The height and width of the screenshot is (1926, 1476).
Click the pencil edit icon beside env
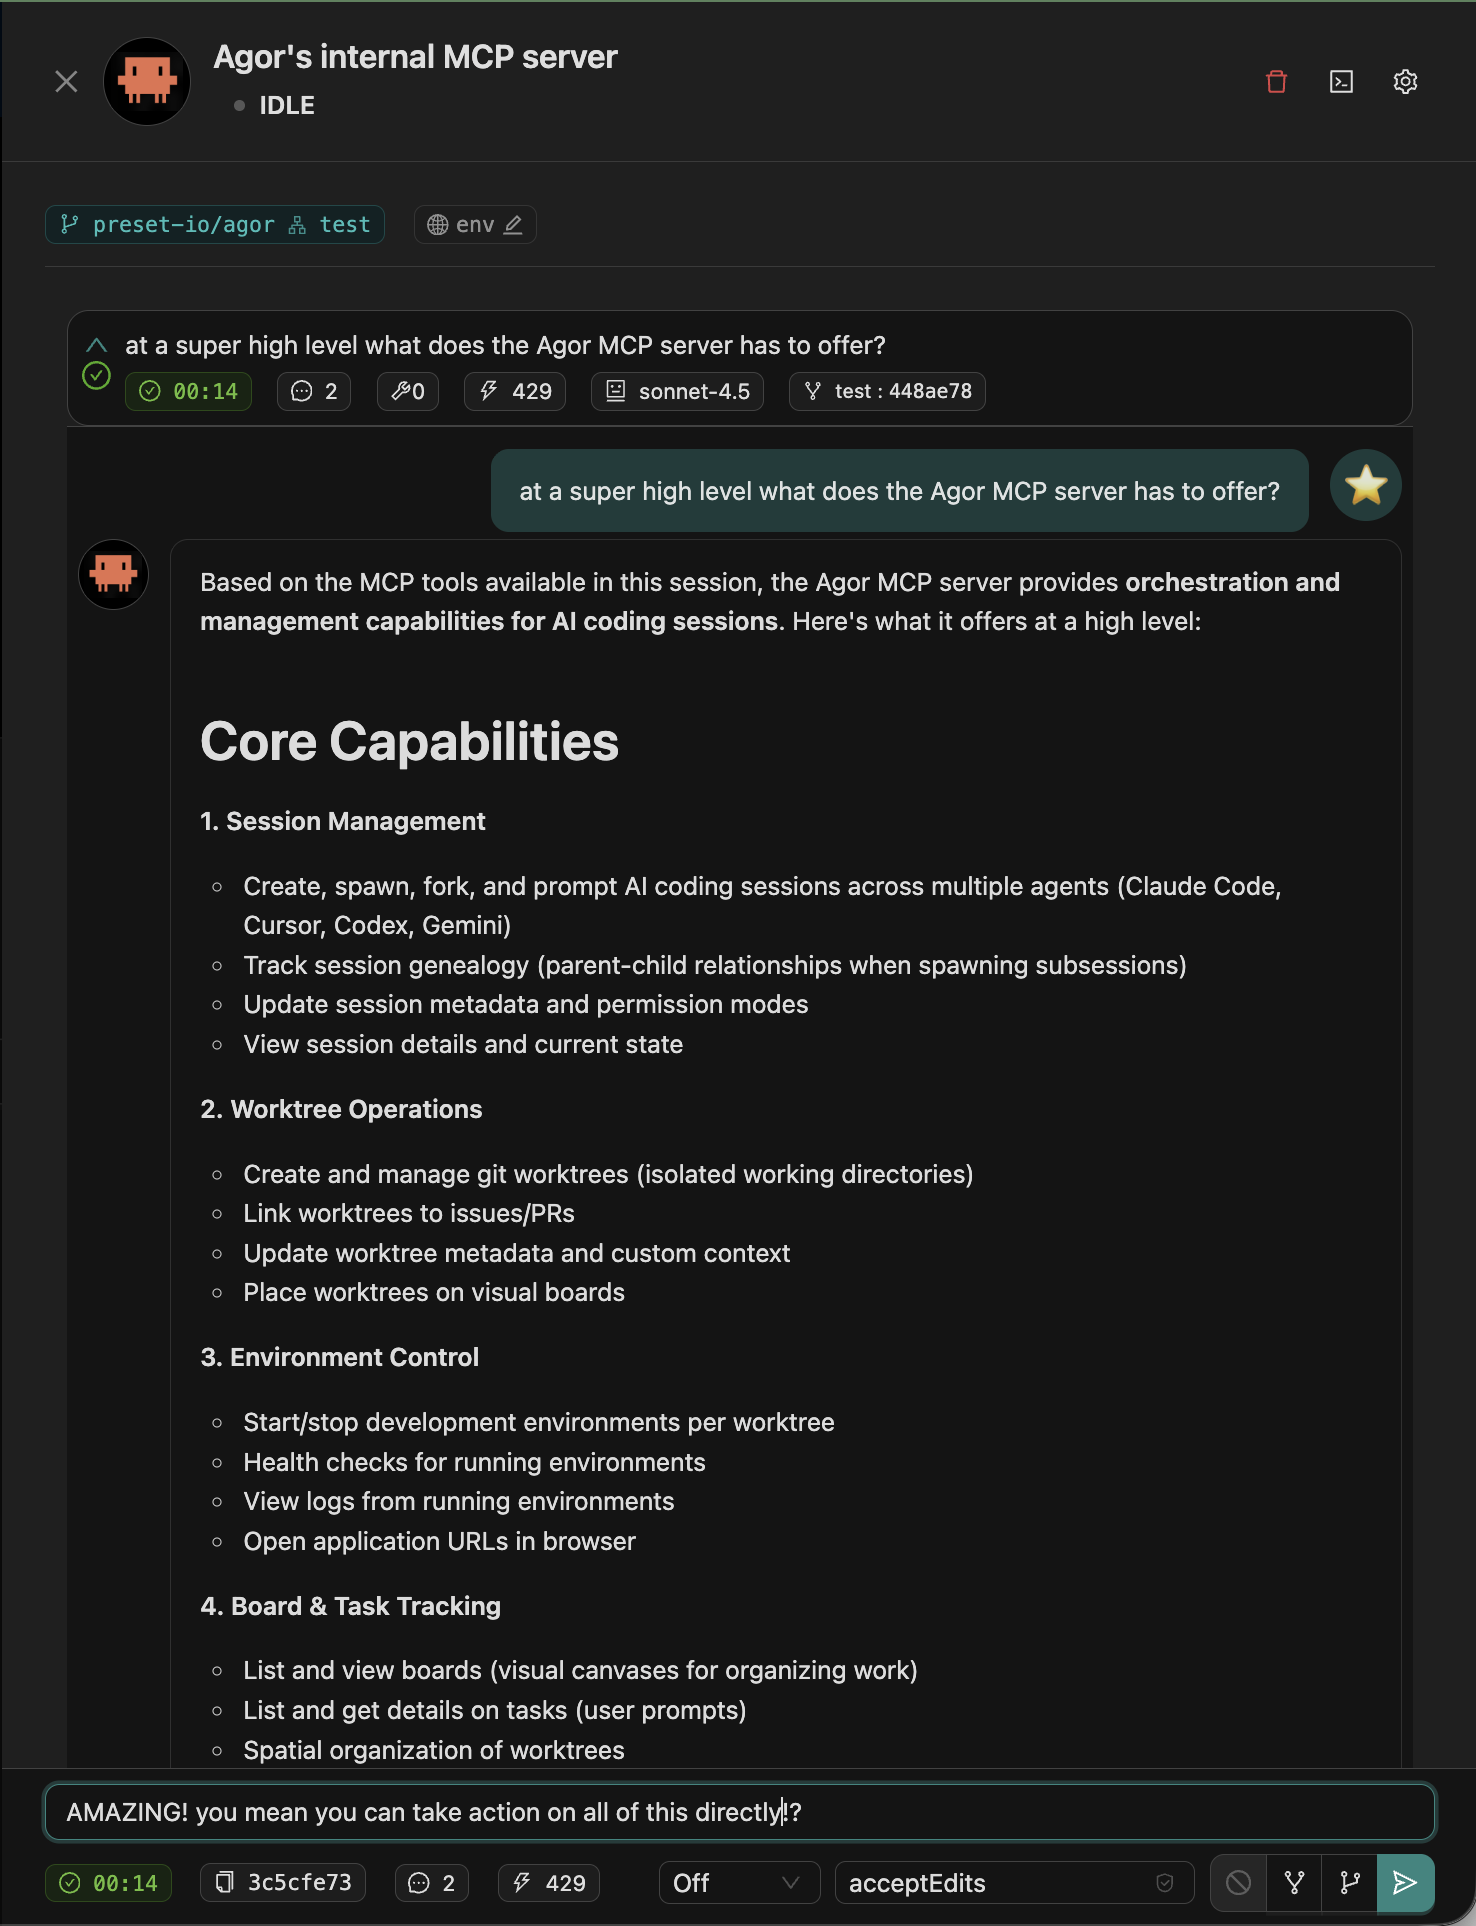pyautogui.click(x=513, y=225)
